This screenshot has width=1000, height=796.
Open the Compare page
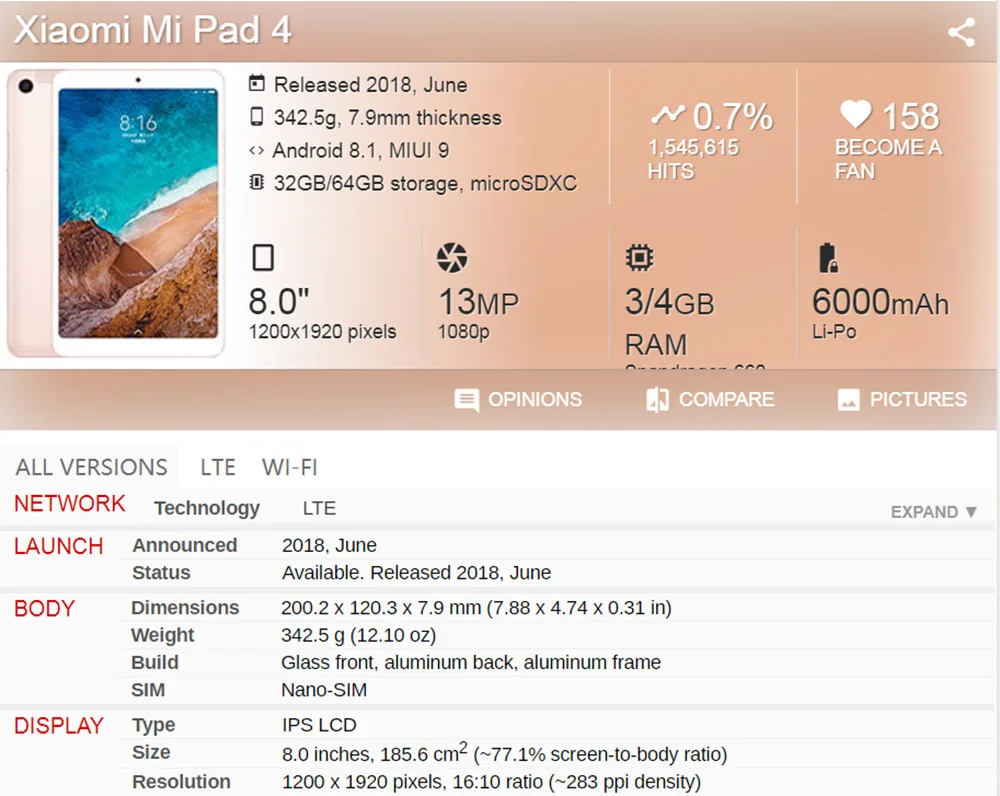point(710,400)
